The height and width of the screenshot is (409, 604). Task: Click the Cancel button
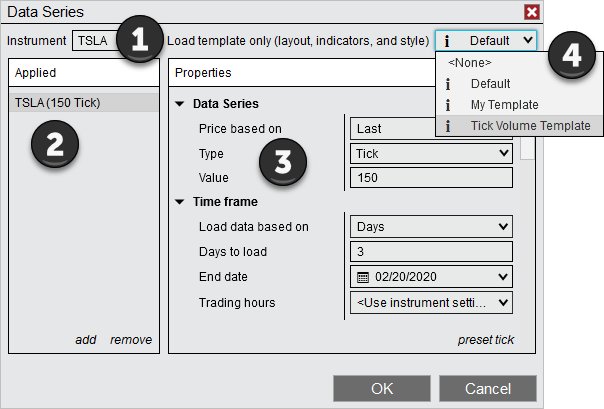[487, 388]
